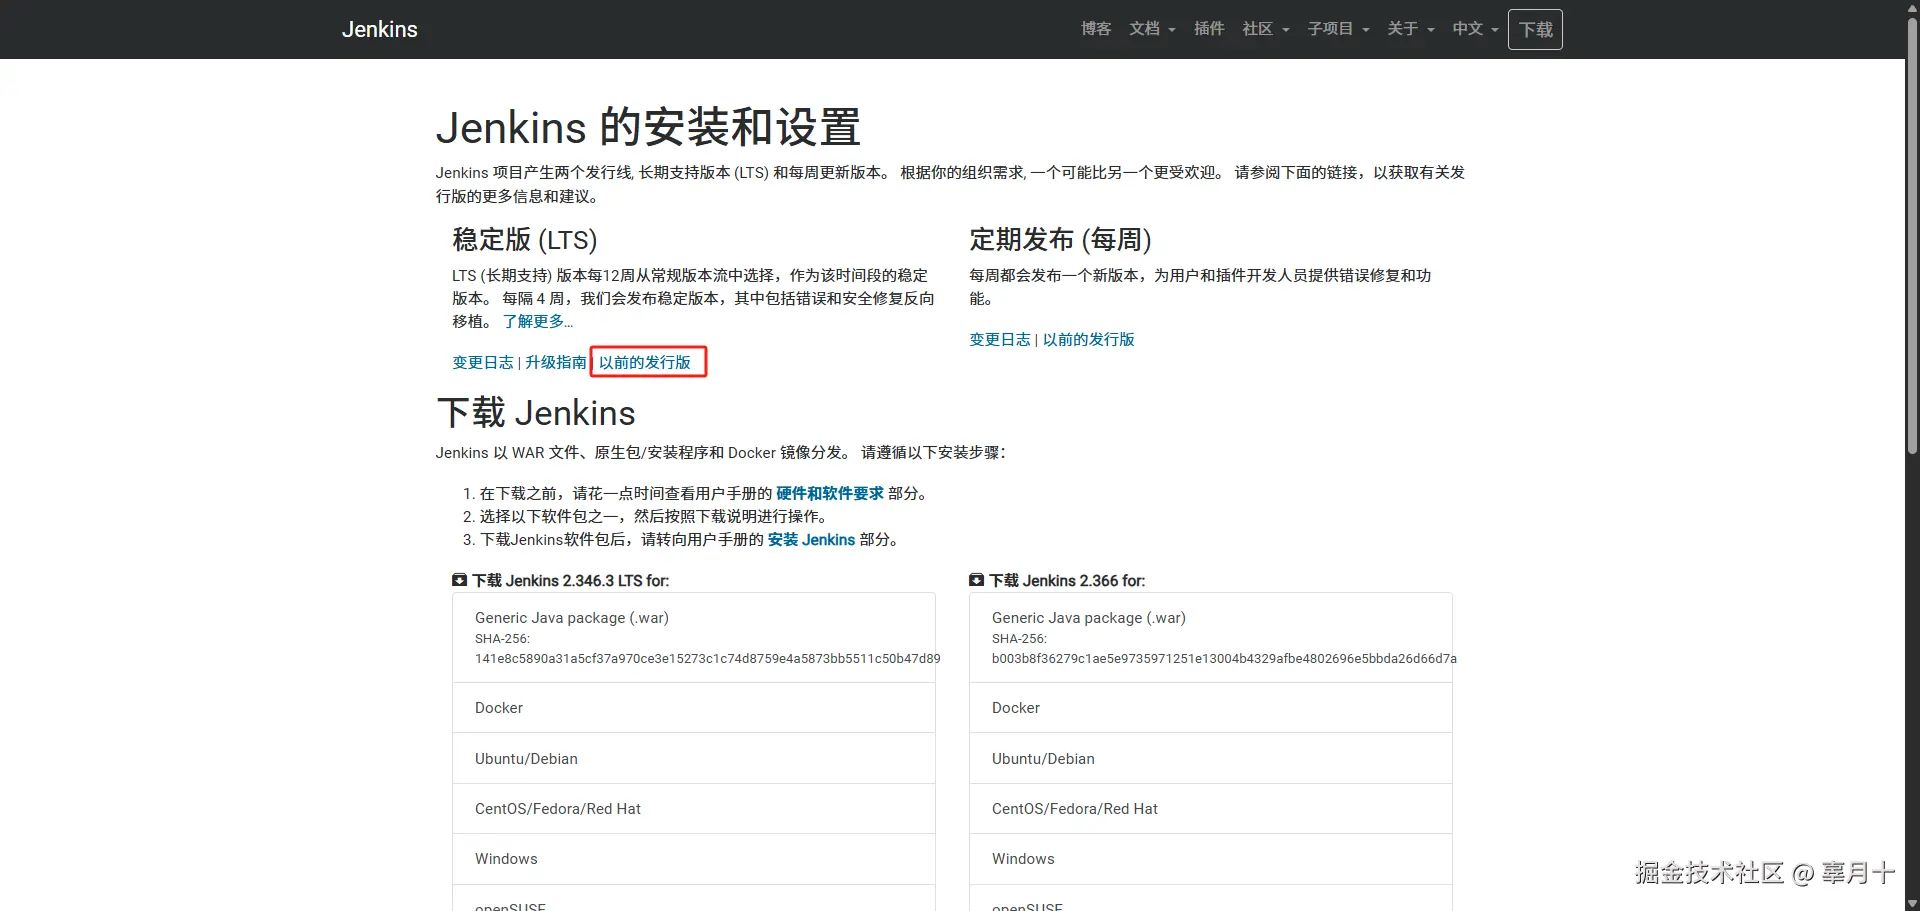Open the 升级指南 link
The width and height of the screenshot is (1920, 911).
coord(556,362)
